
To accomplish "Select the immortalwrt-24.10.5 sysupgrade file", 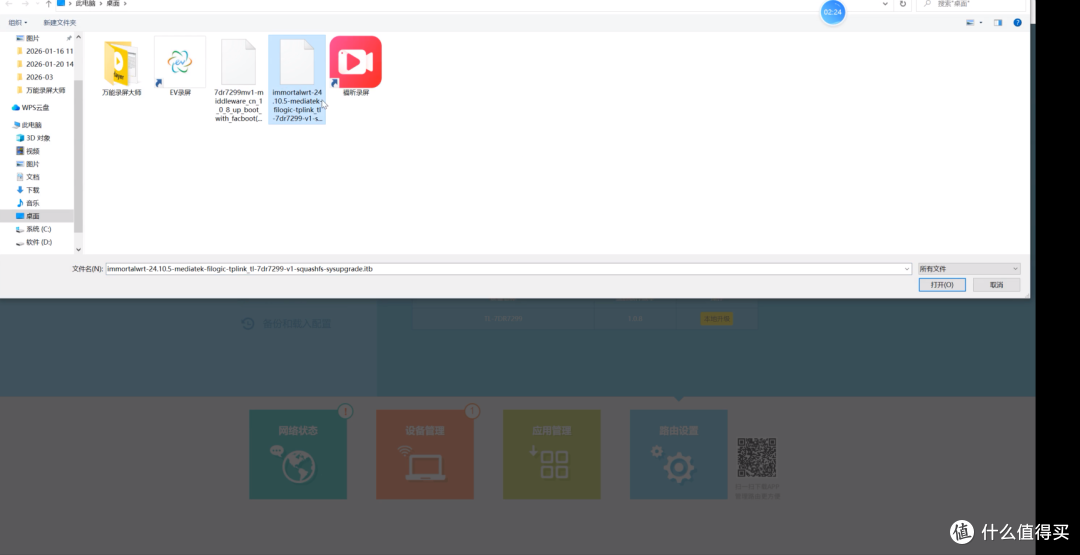I will point(297,80).
